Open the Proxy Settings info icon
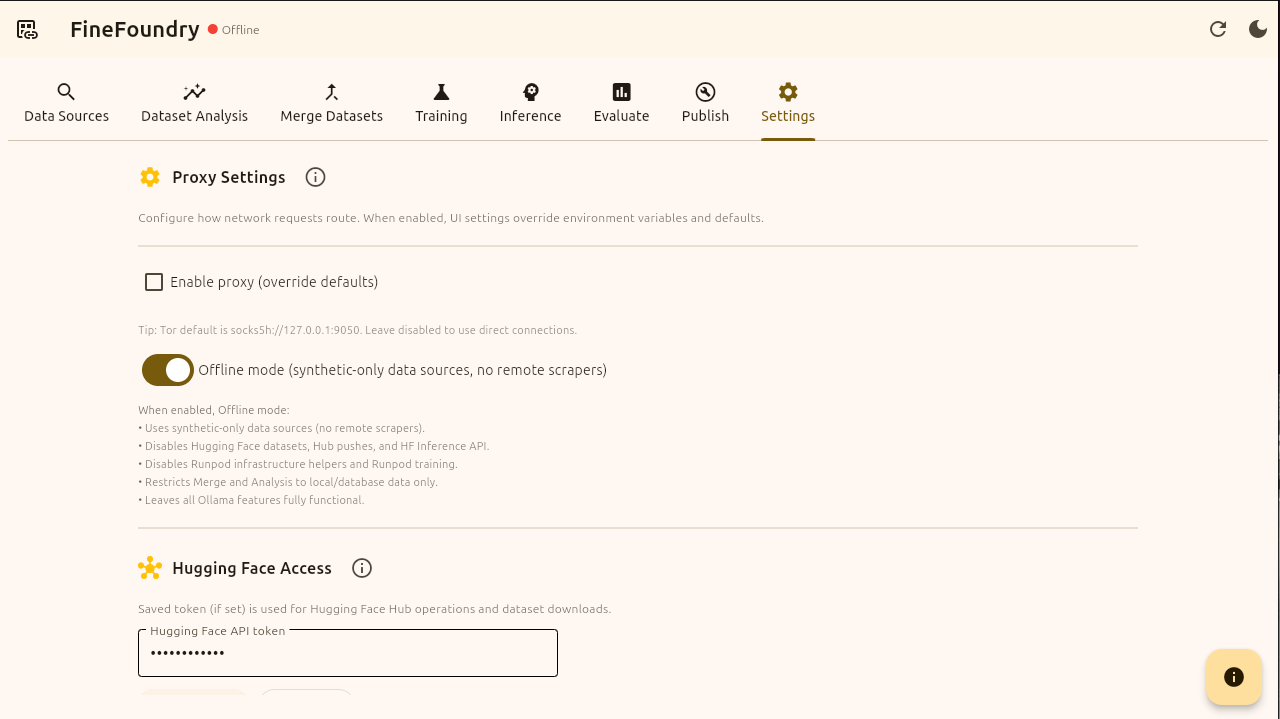 click(315, 177)
